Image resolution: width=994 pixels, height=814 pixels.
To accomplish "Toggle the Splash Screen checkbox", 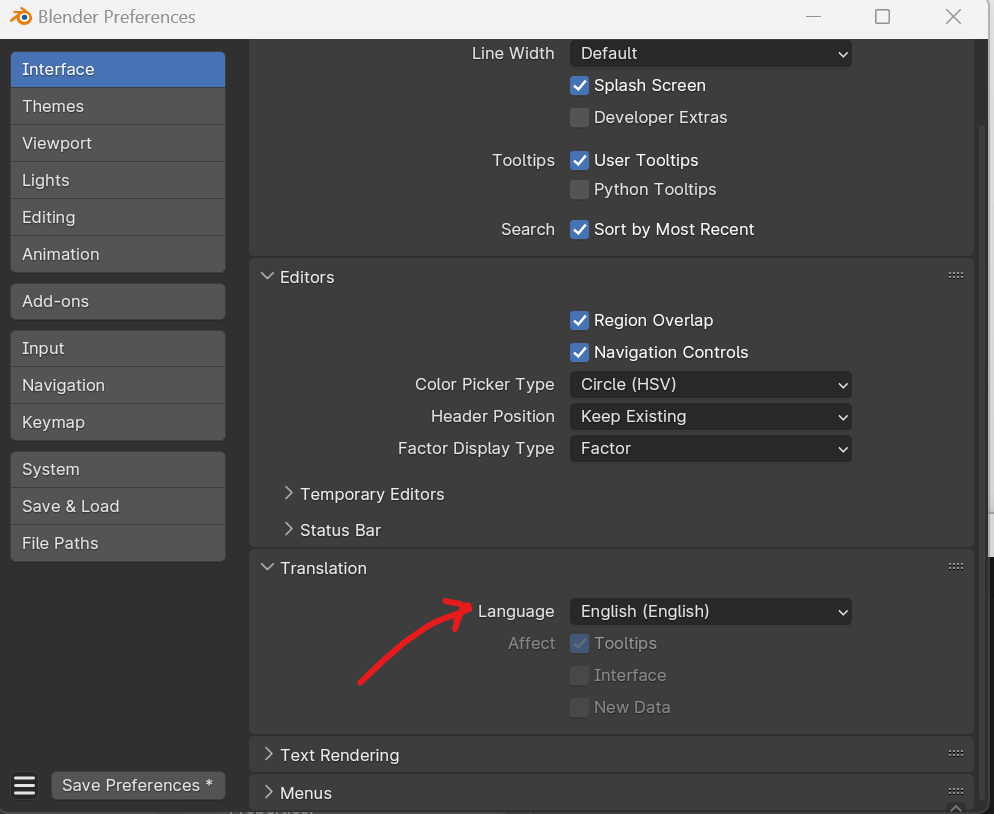I will 579,86.
